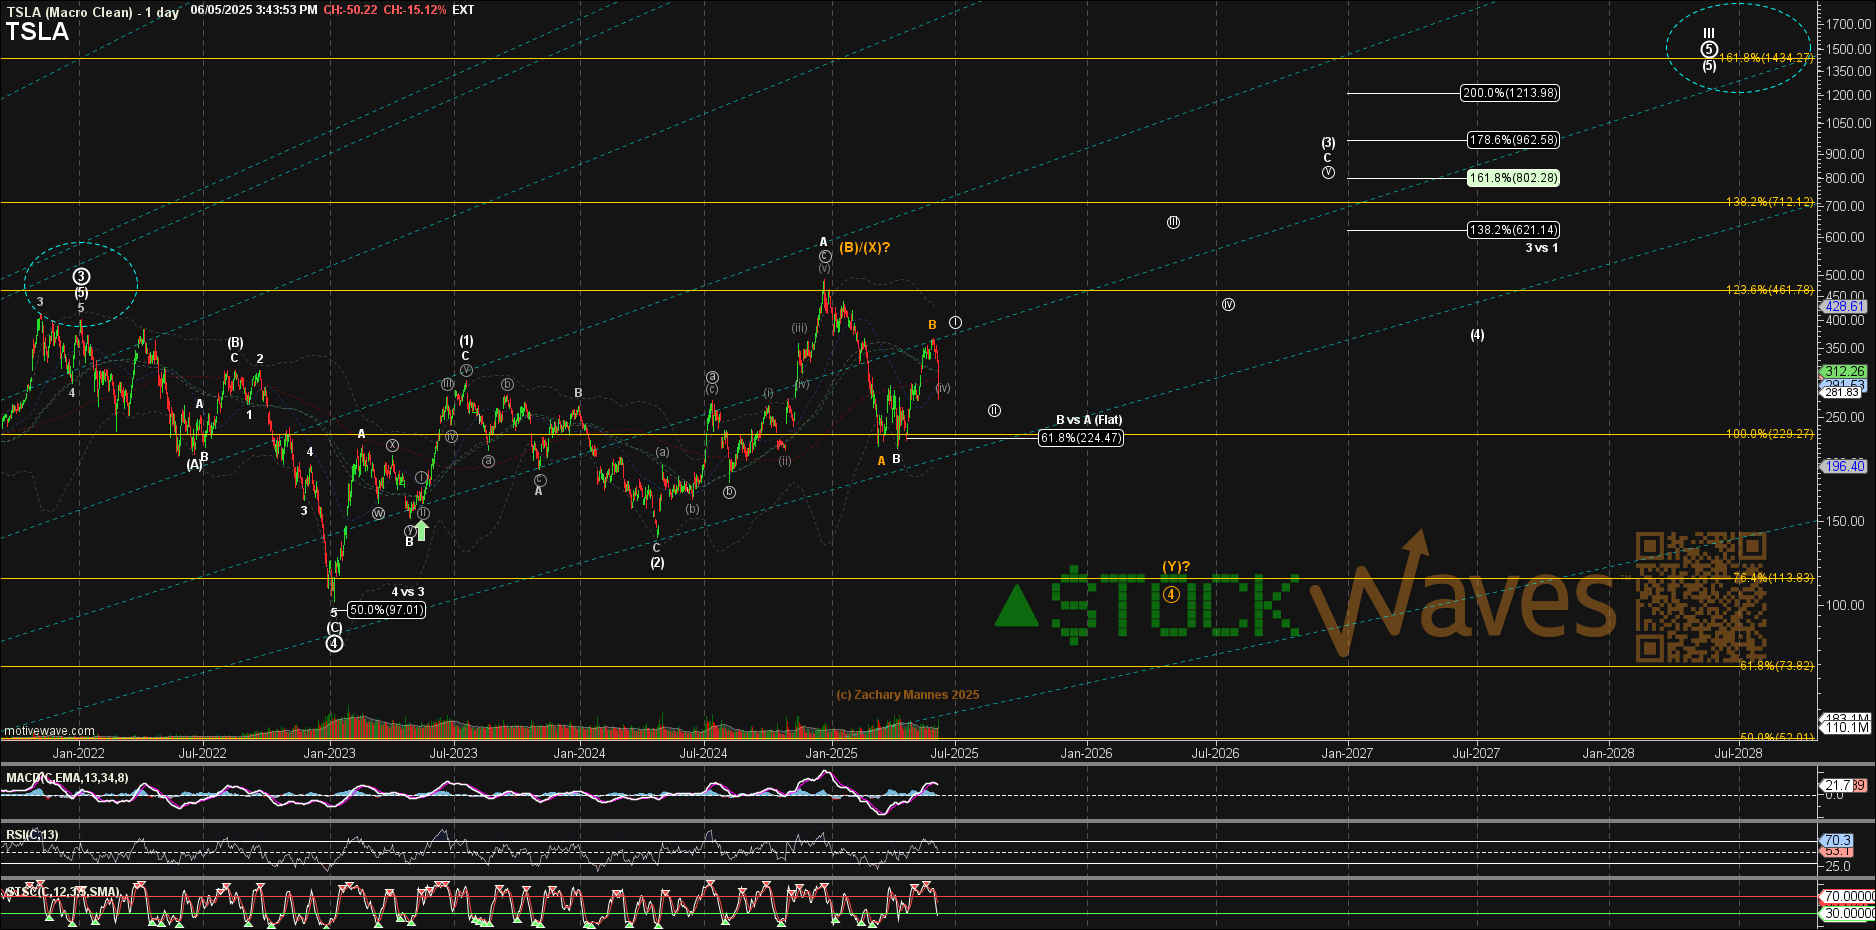Open the motivewave.com link
Screen dimensions: 1876x930
pos(49,731)
